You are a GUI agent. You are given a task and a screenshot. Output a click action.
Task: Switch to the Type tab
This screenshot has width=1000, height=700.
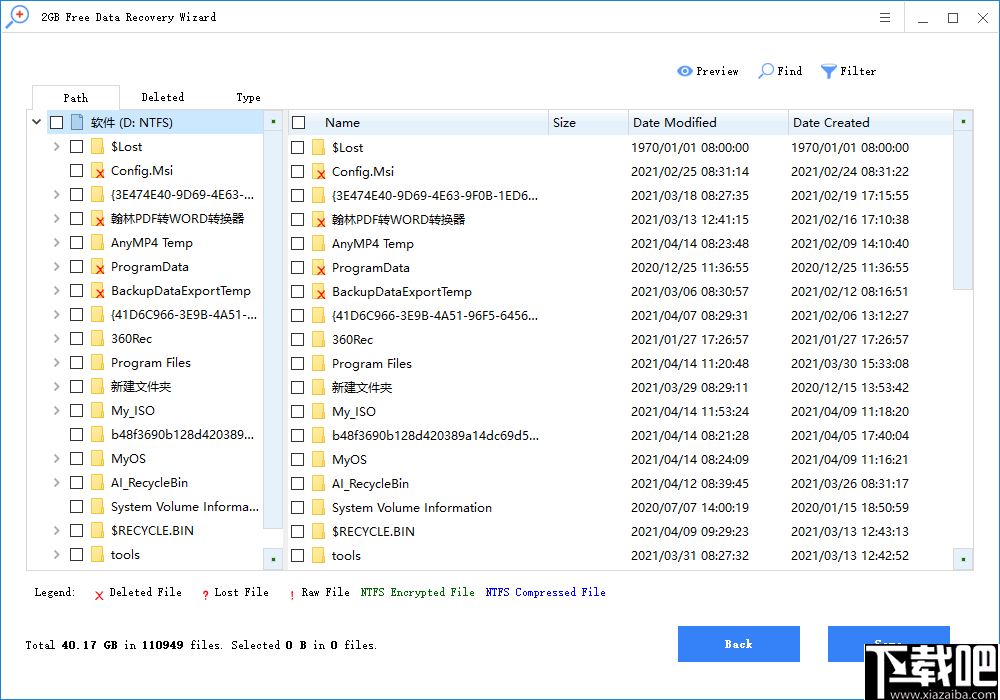pos(248,97)
